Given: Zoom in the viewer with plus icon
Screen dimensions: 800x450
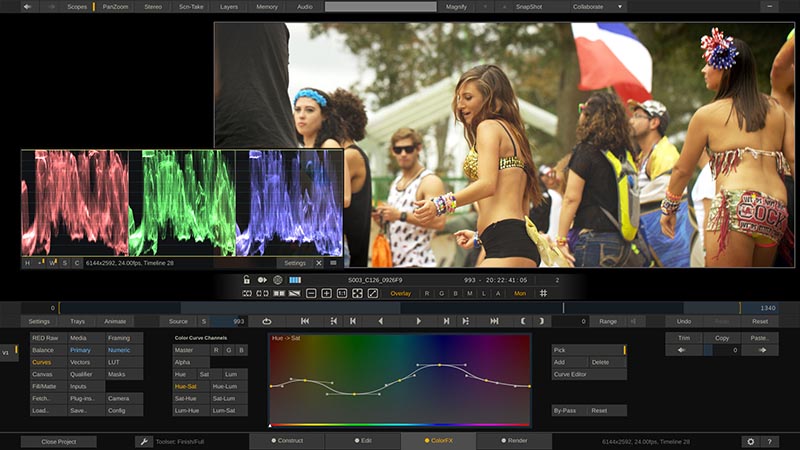Looking at the screenshot, I should click(326, 293).
